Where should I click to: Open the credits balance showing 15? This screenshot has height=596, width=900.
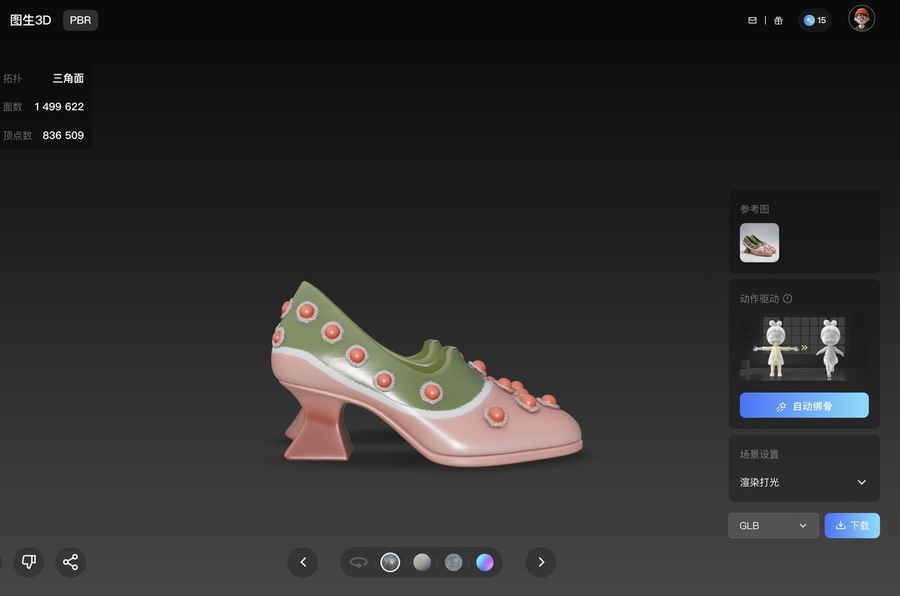[815, 20]
